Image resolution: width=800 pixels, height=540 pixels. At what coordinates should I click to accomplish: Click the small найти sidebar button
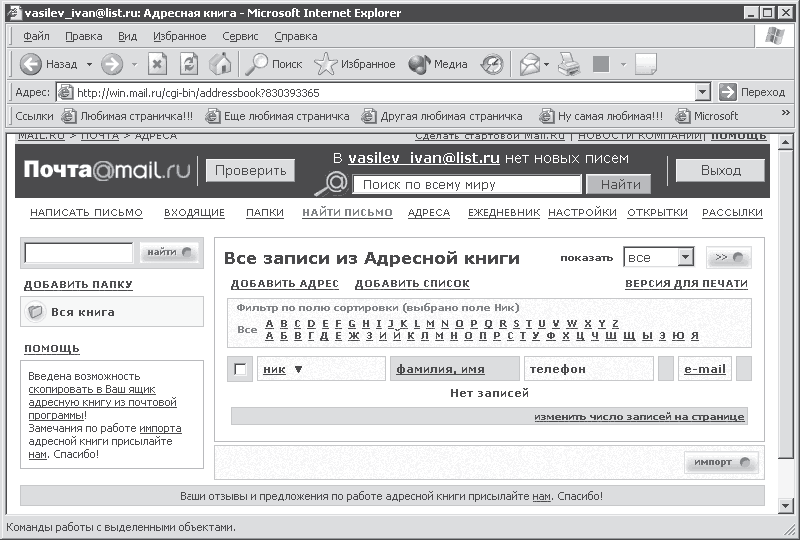[x=169, y=252]
